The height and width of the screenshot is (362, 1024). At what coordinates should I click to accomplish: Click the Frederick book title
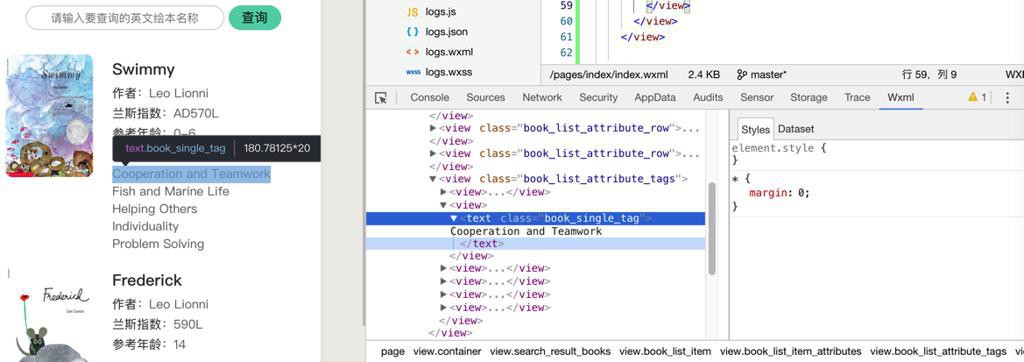(x=147, y=280)
